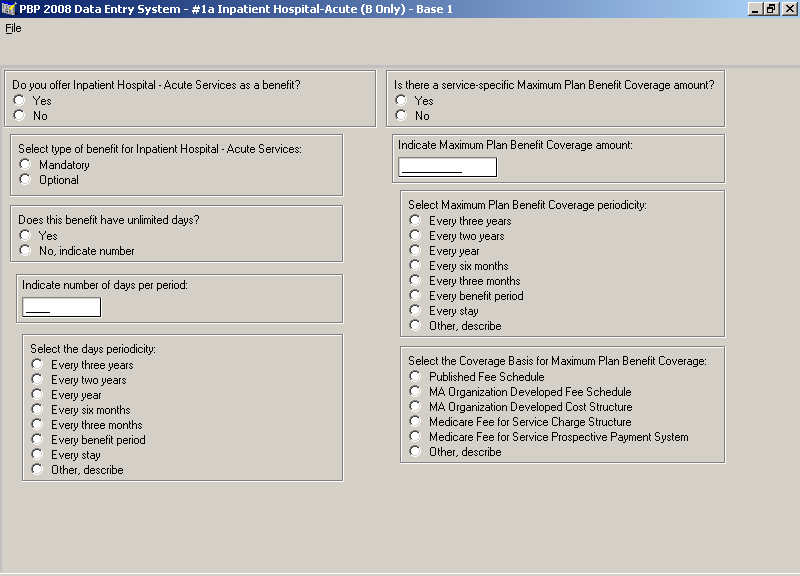Minimize the PBP Data Entry window
Screen dimensions: 800x576
pyautogui.click(x=755, y=9)
